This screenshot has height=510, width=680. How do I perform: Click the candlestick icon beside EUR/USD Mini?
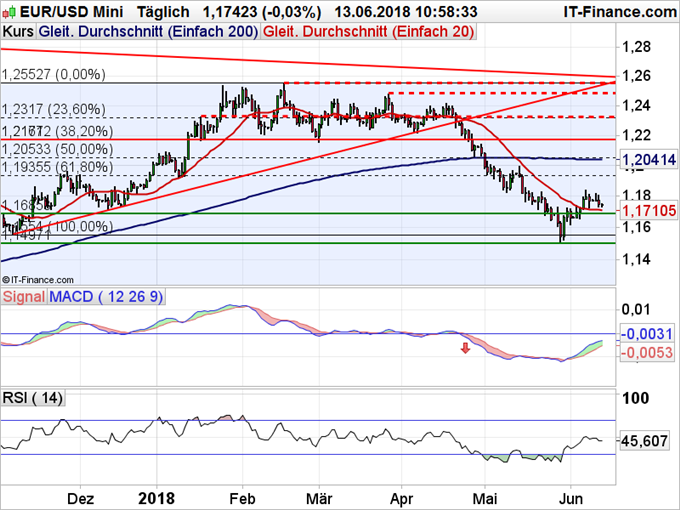pyautogui.click(x=10, y=13)
